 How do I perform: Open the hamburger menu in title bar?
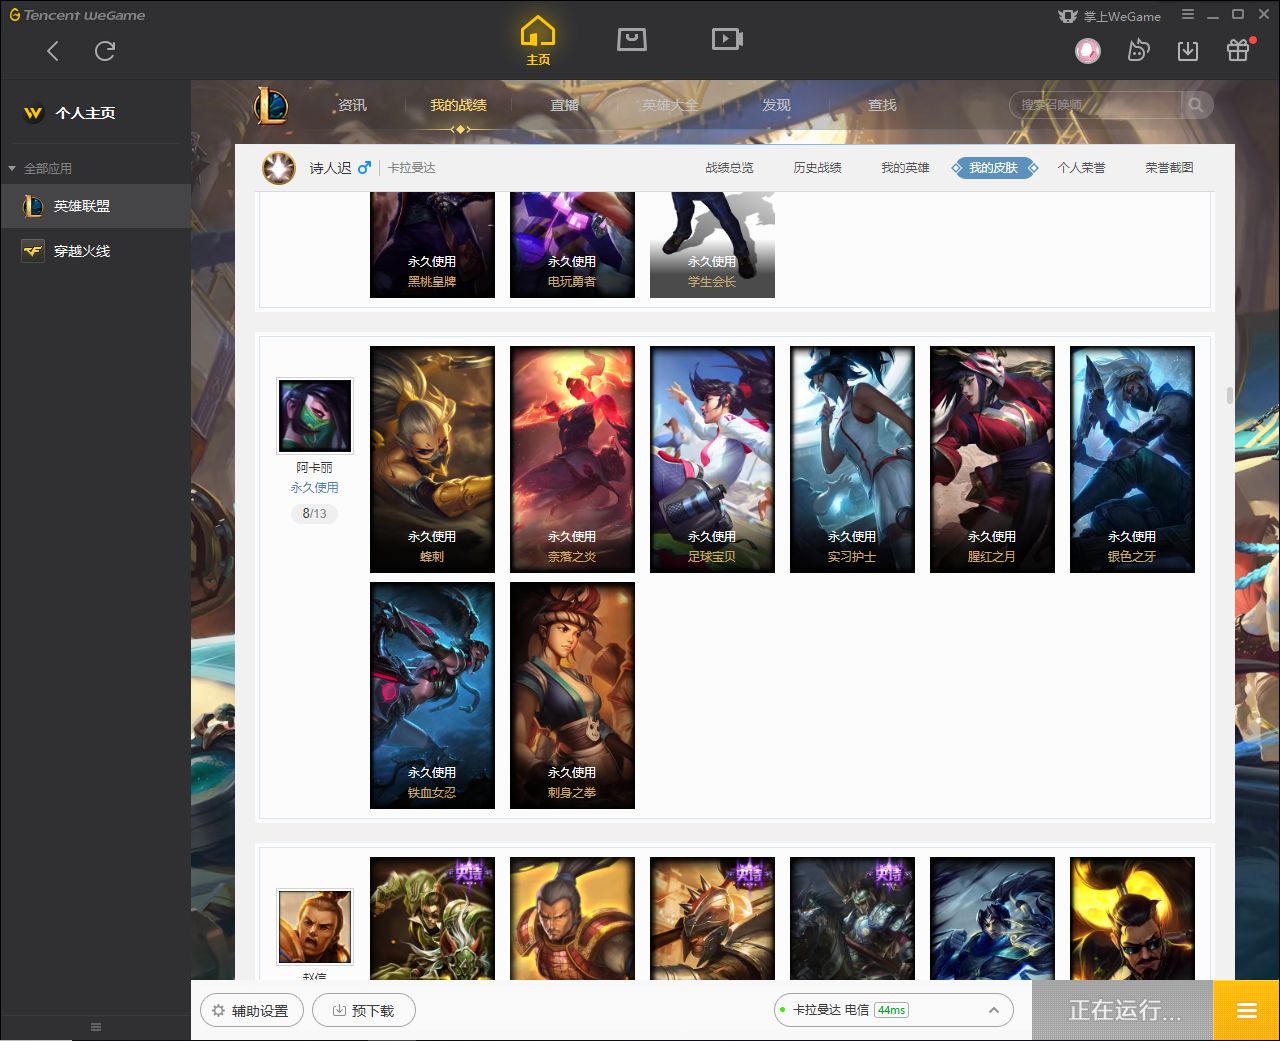point(1188,15)
